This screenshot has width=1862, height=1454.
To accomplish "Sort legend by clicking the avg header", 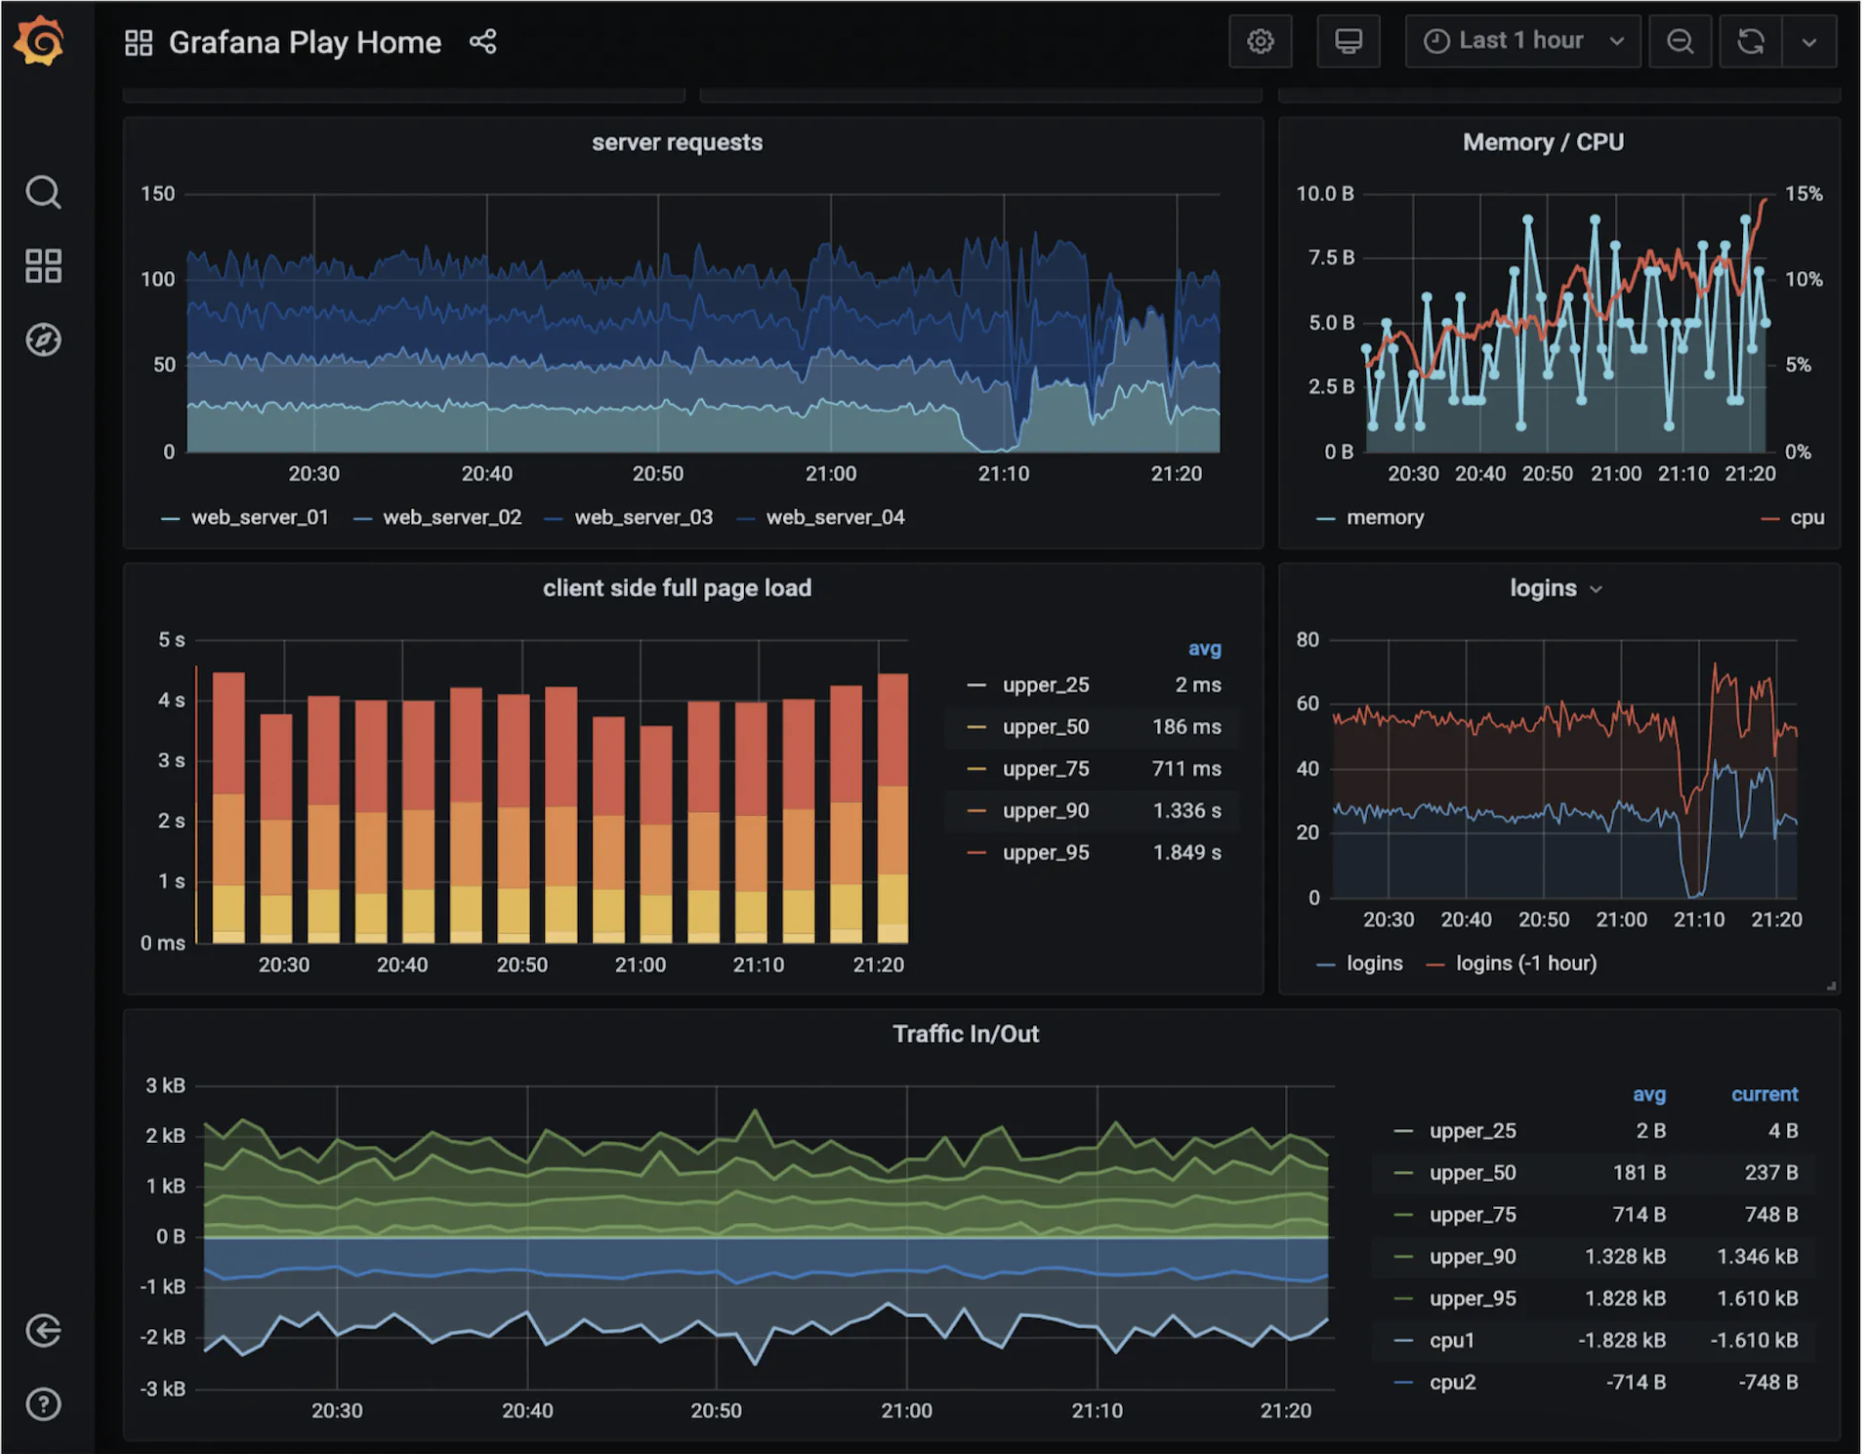I will [x=1649, y=1094].
